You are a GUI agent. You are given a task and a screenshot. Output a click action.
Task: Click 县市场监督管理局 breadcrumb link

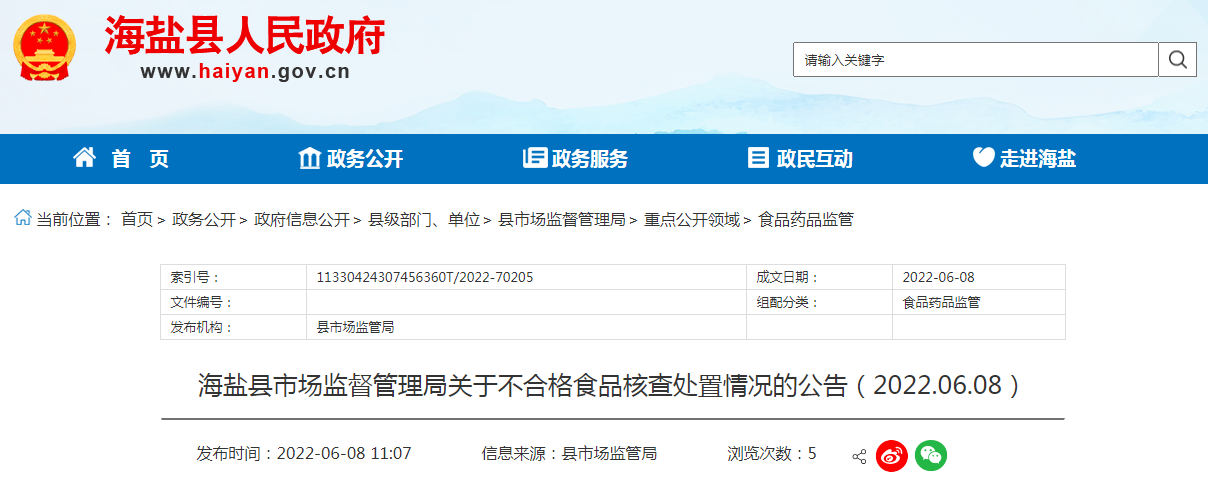pyautogui.click(x=561, y=220)
